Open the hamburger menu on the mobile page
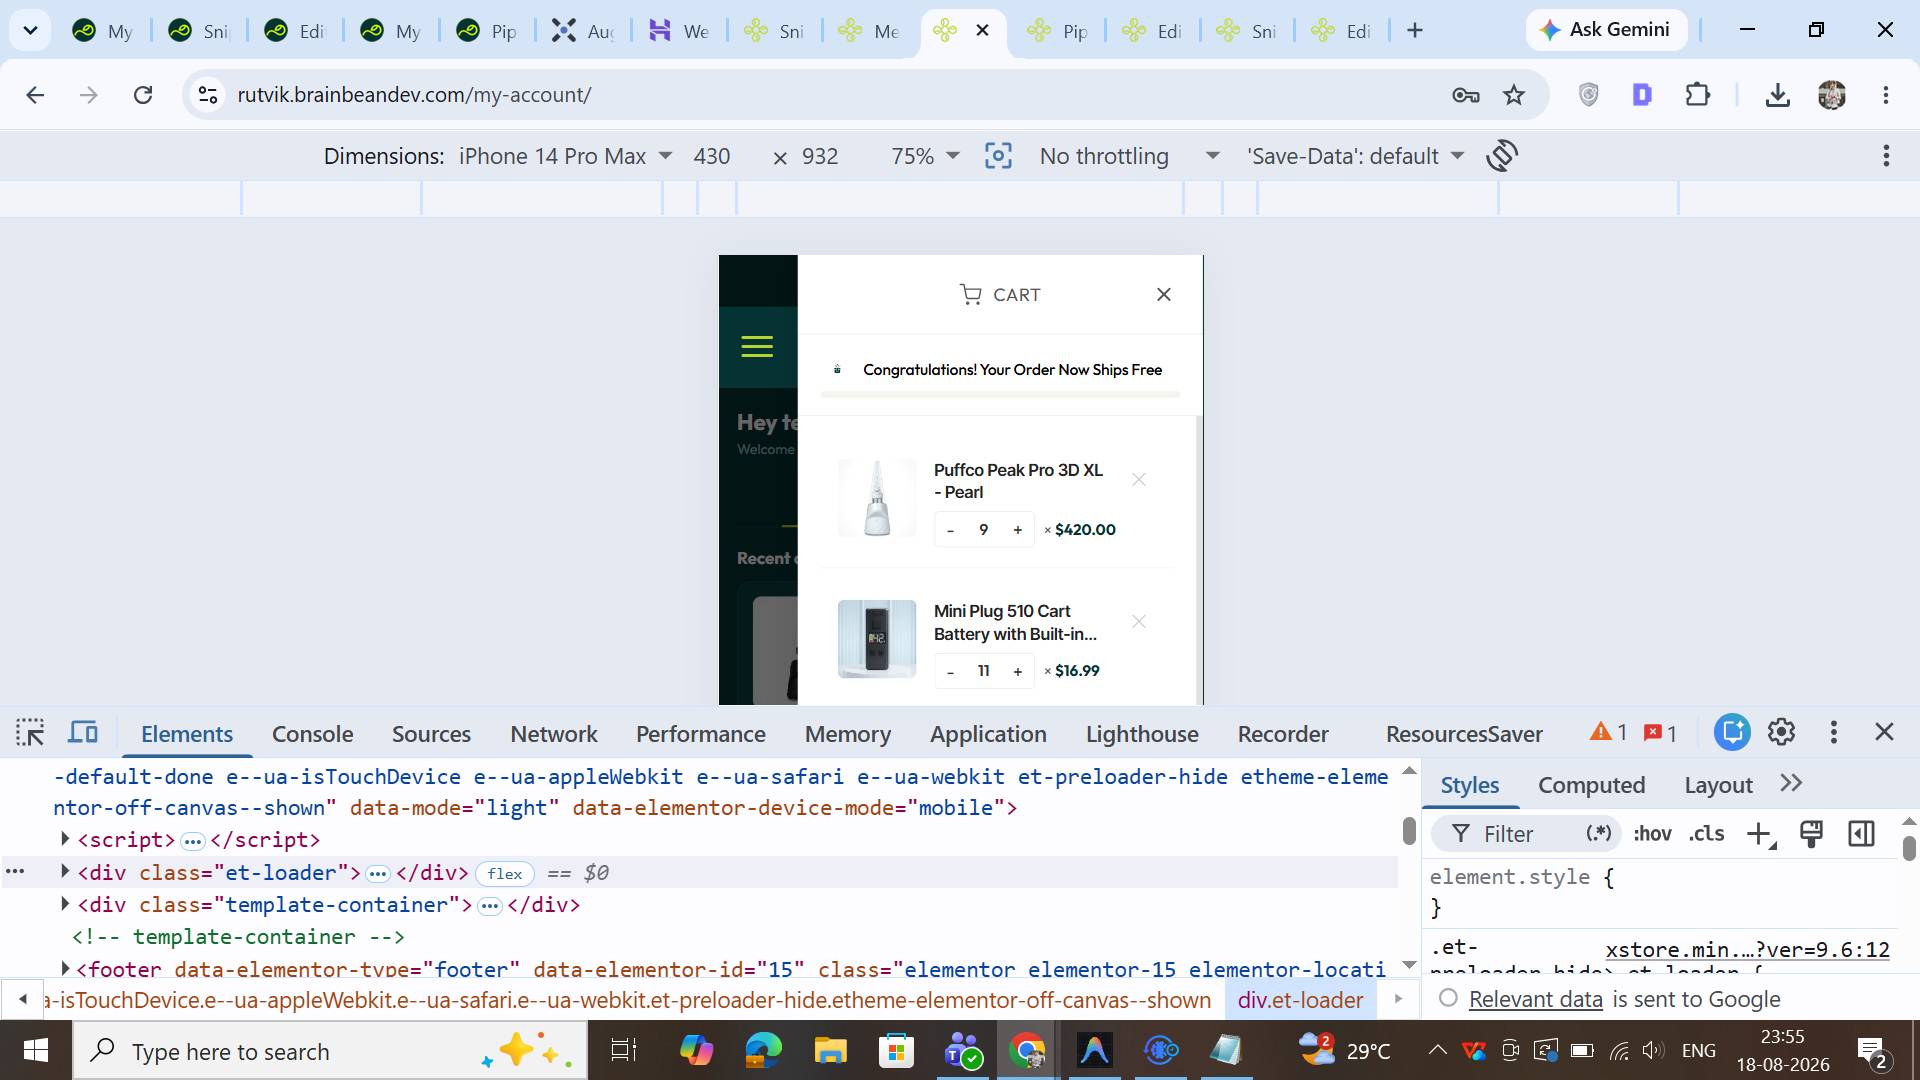The image size is (1920, 1080). [x=757, y=347]
